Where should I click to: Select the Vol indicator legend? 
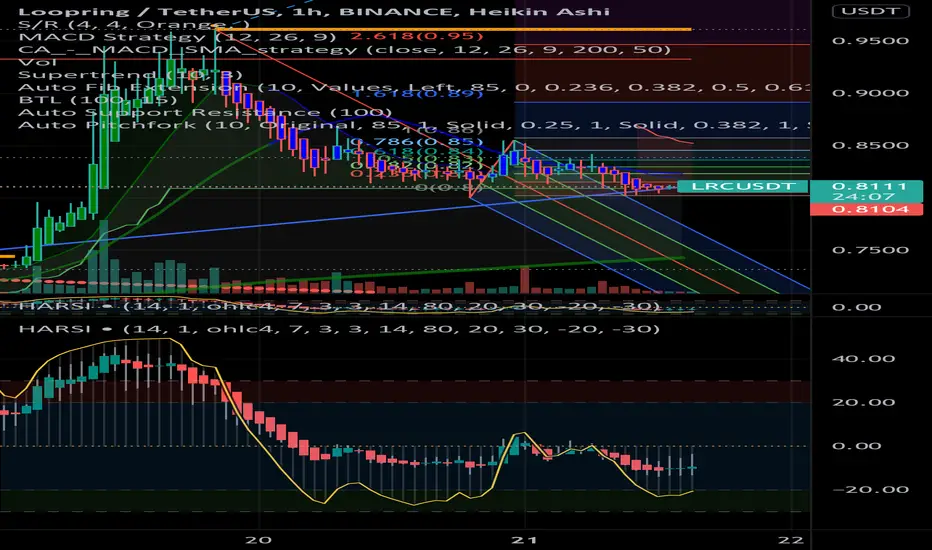37,62
